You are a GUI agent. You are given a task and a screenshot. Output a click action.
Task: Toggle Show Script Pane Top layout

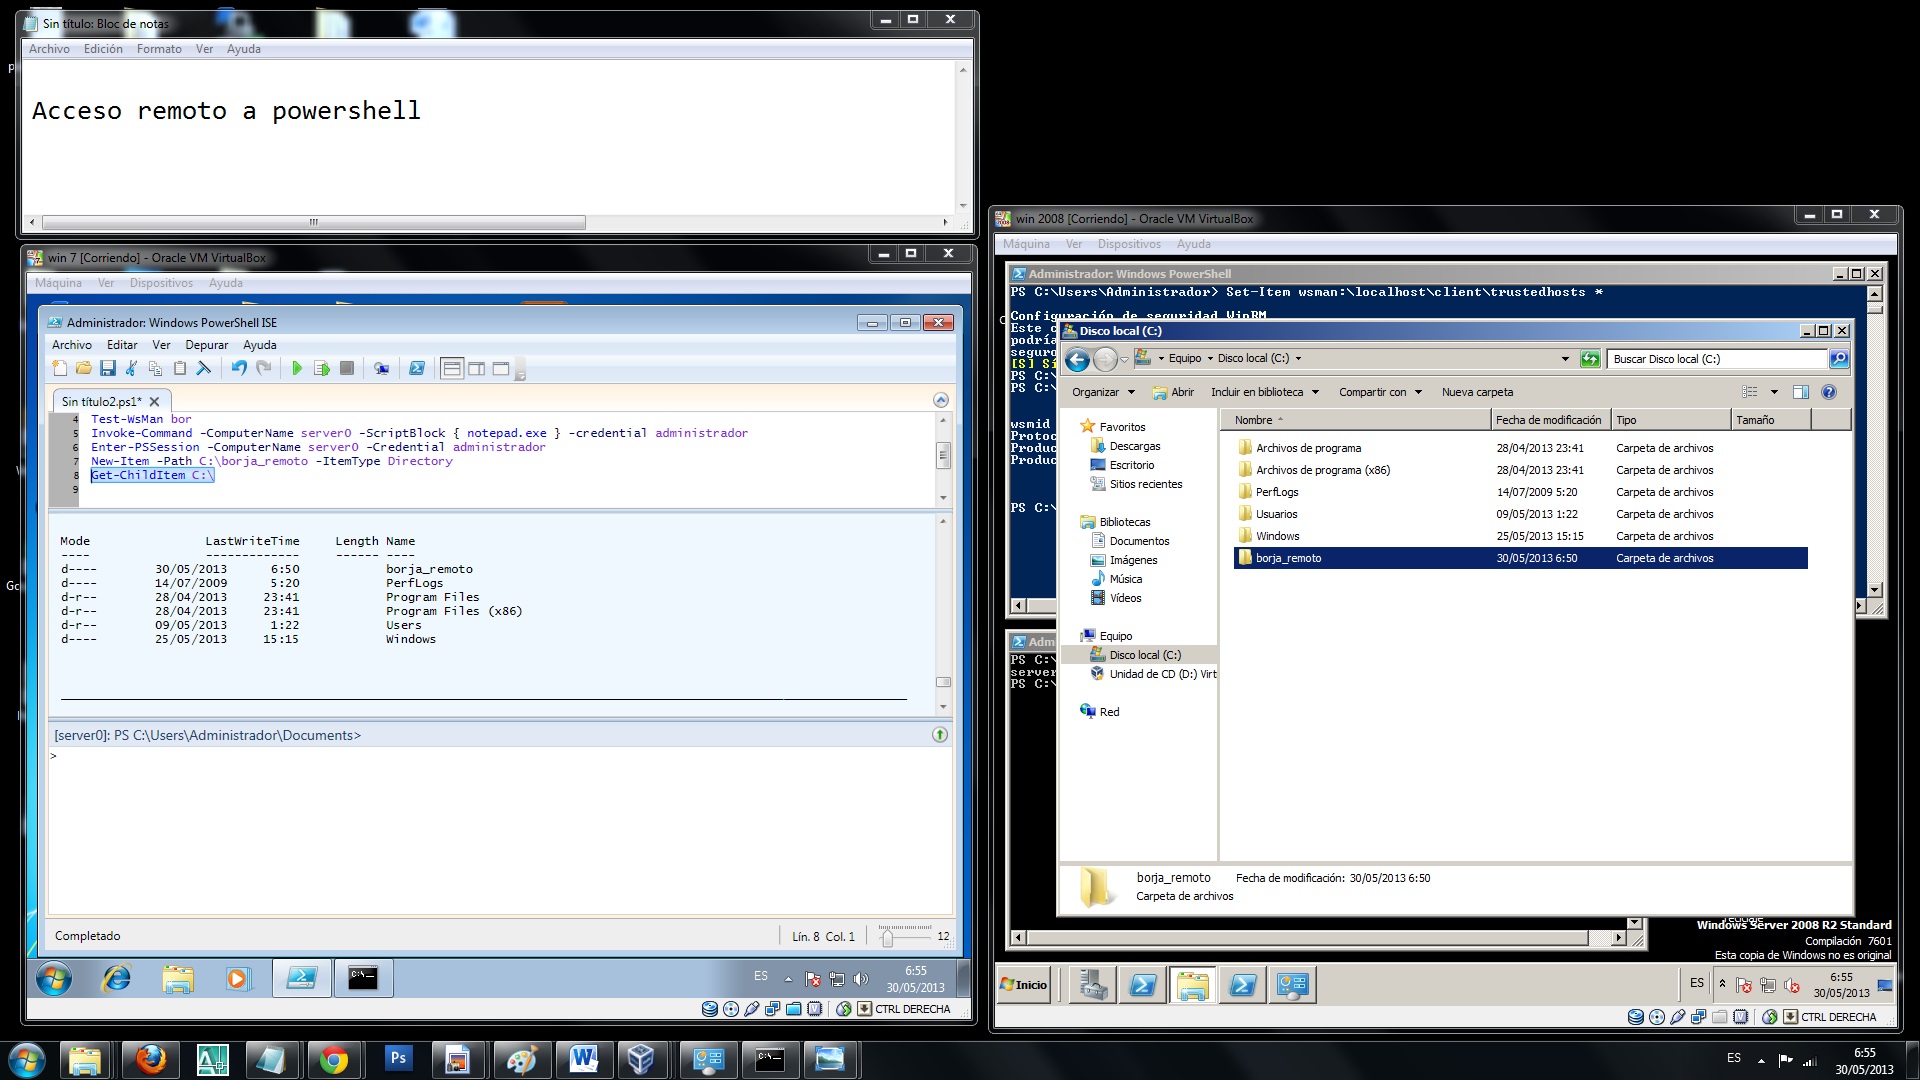(452, 369)
